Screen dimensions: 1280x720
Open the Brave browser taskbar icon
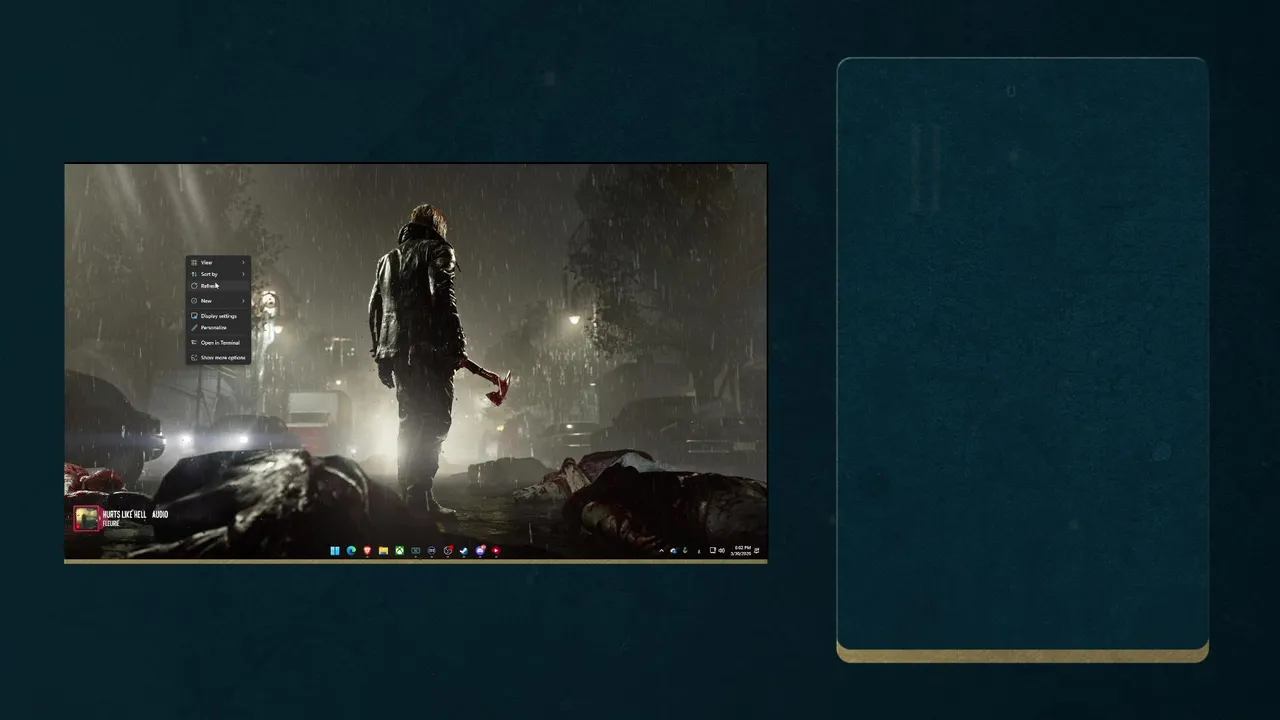point(367,551)
